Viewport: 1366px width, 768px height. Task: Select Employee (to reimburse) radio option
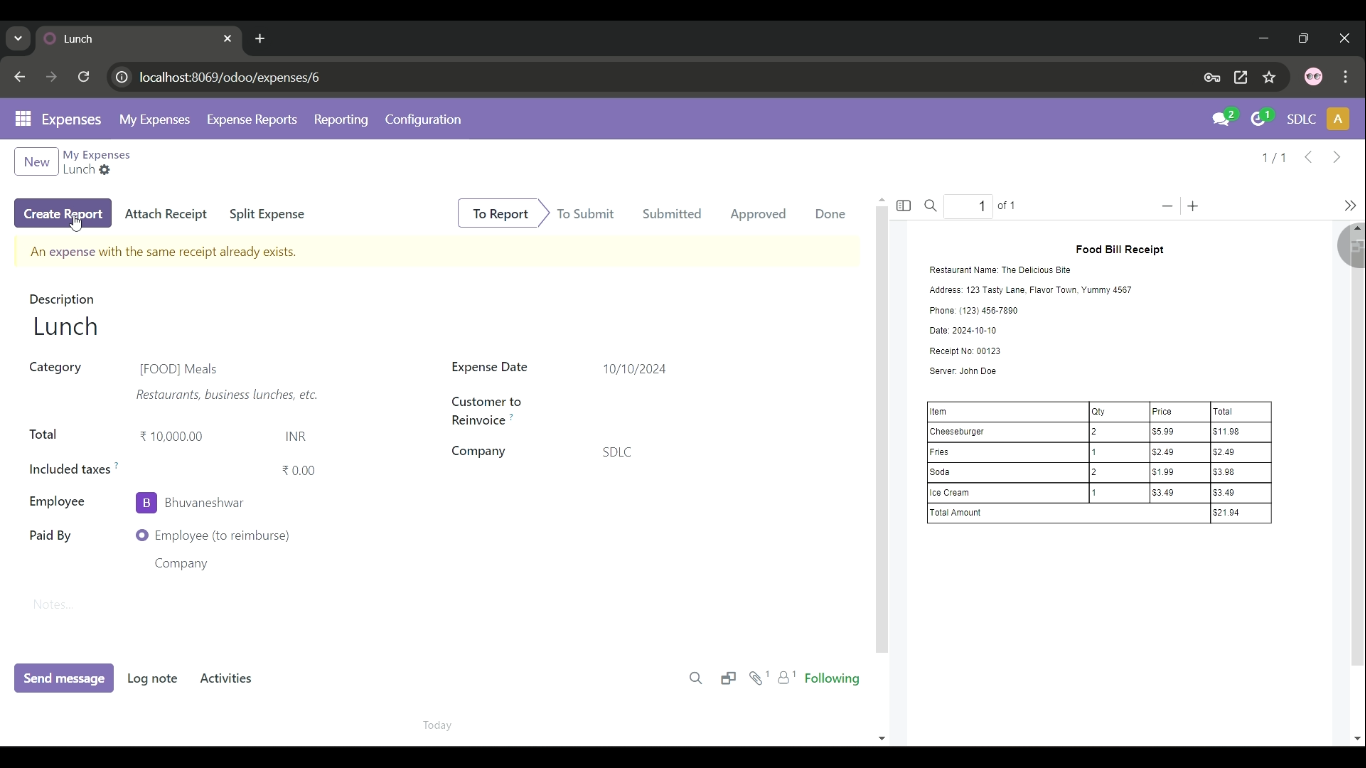142,536
